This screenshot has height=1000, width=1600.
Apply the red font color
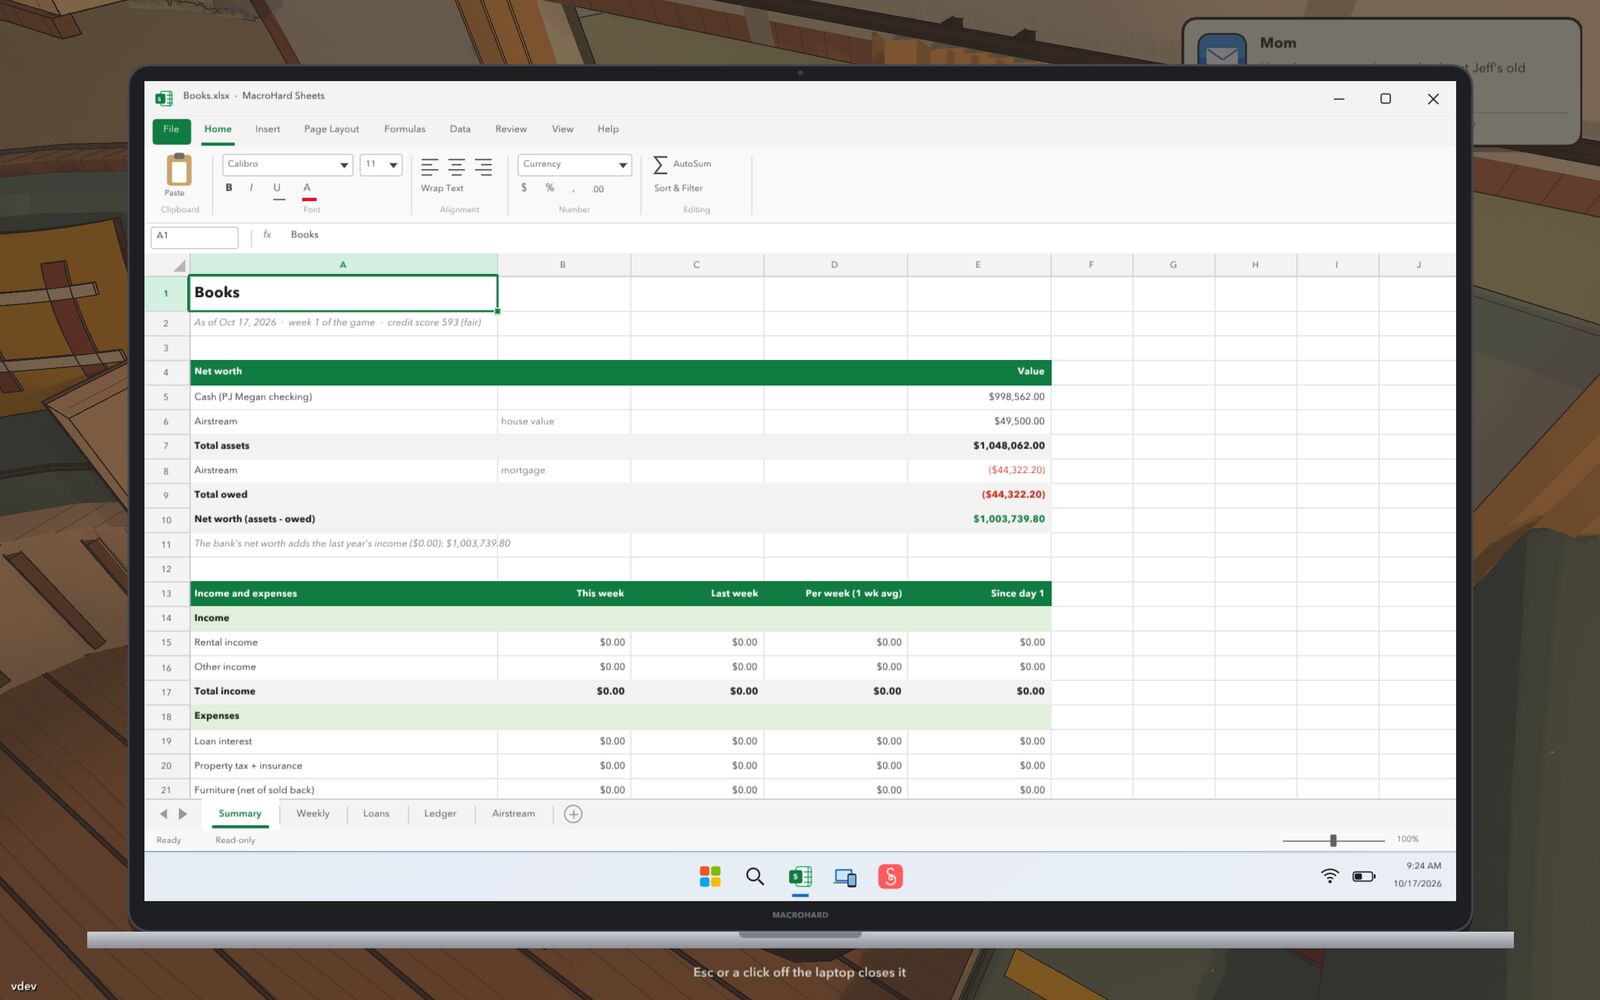[308, 190]
